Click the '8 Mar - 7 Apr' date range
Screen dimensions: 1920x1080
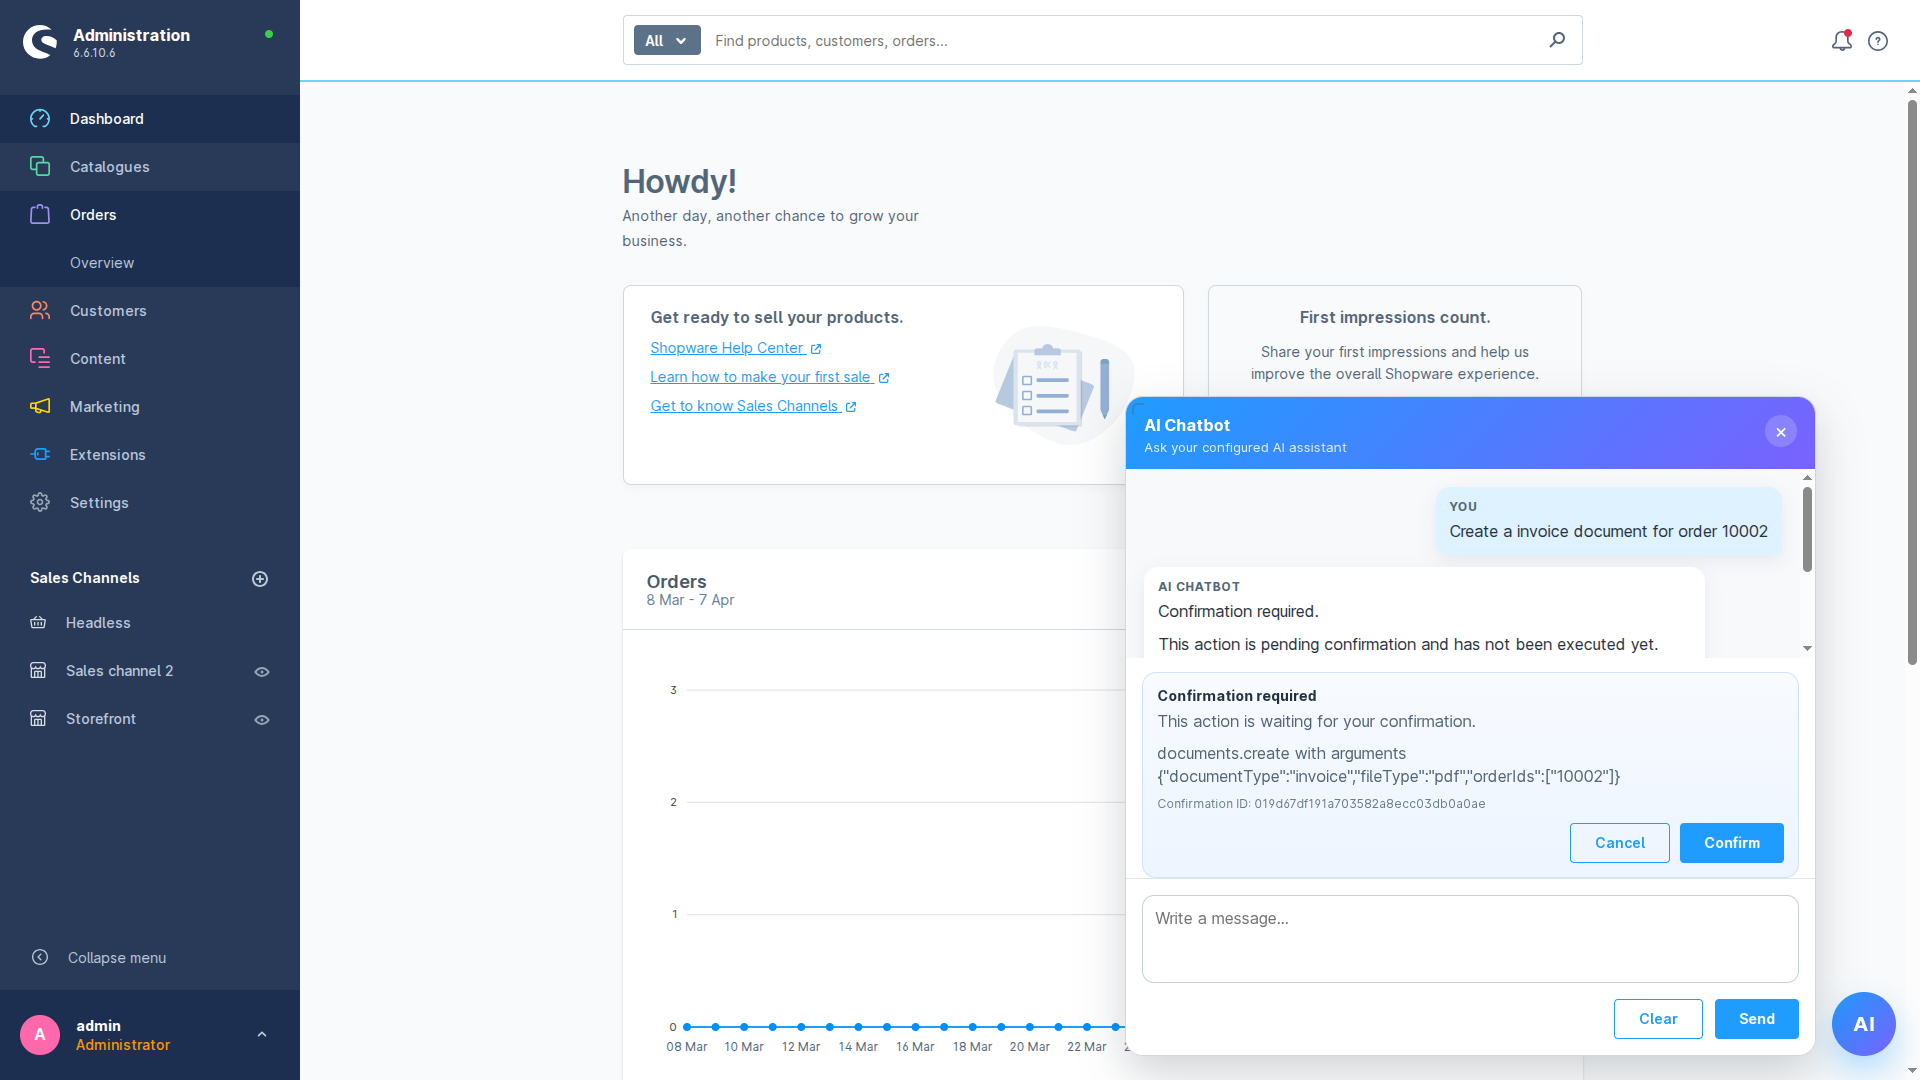690,601
